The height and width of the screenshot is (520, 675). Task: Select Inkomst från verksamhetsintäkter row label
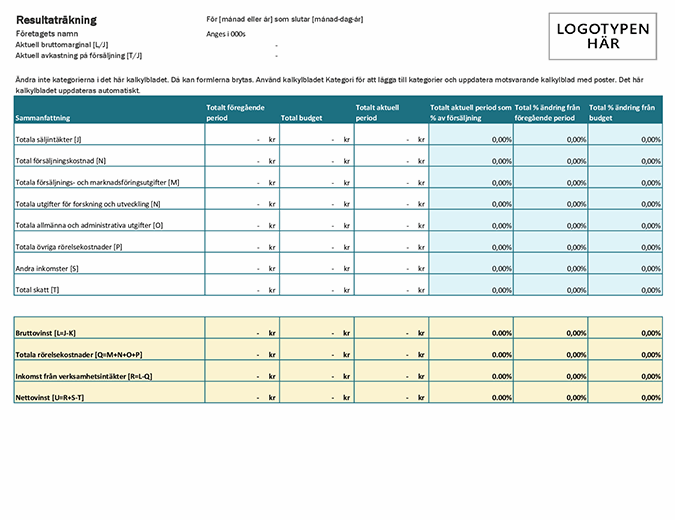coord(84,376)
